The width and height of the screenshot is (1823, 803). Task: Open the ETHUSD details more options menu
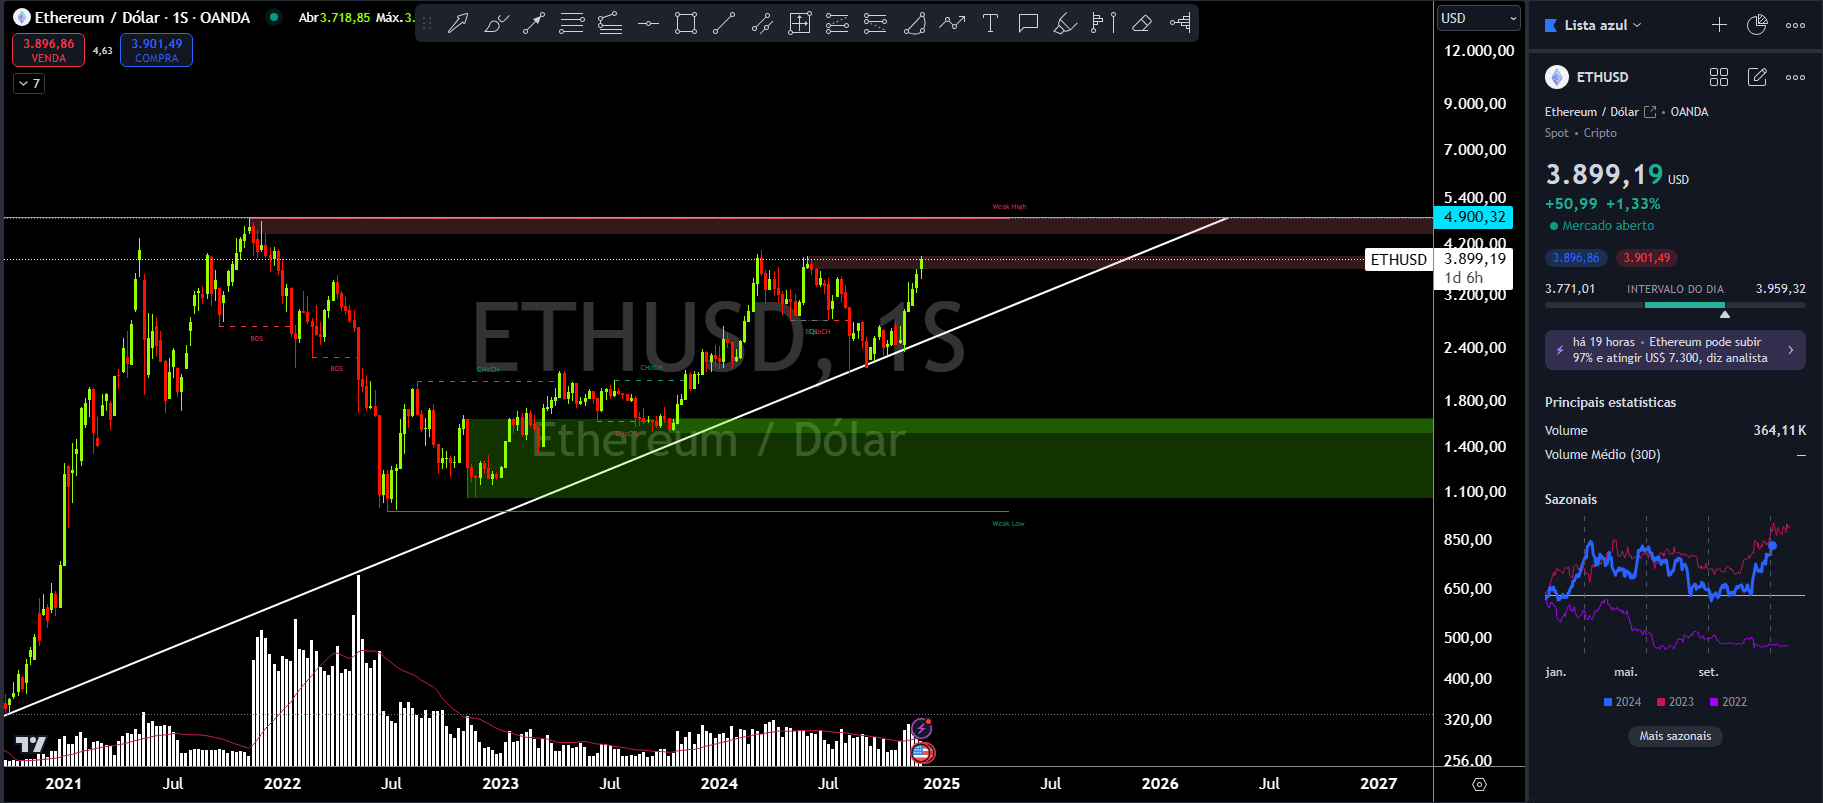pos(1796,77)
